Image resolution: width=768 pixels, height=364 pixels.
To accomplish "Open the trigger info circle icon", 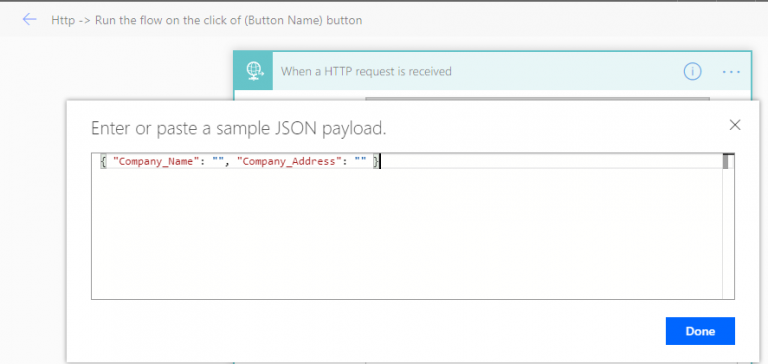I will (692, 72).
